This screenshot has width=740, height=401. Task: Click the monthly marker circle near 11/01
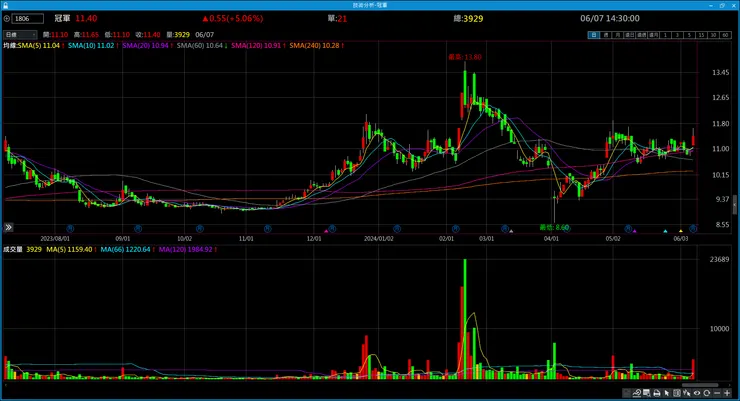268,229
